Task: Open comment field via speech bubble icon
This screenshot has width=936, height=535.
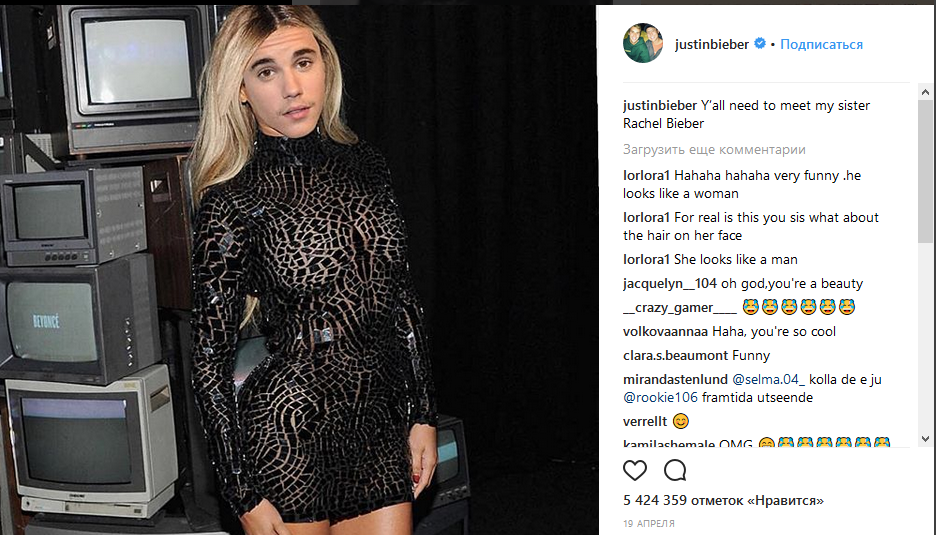Action: pos(675,471)
